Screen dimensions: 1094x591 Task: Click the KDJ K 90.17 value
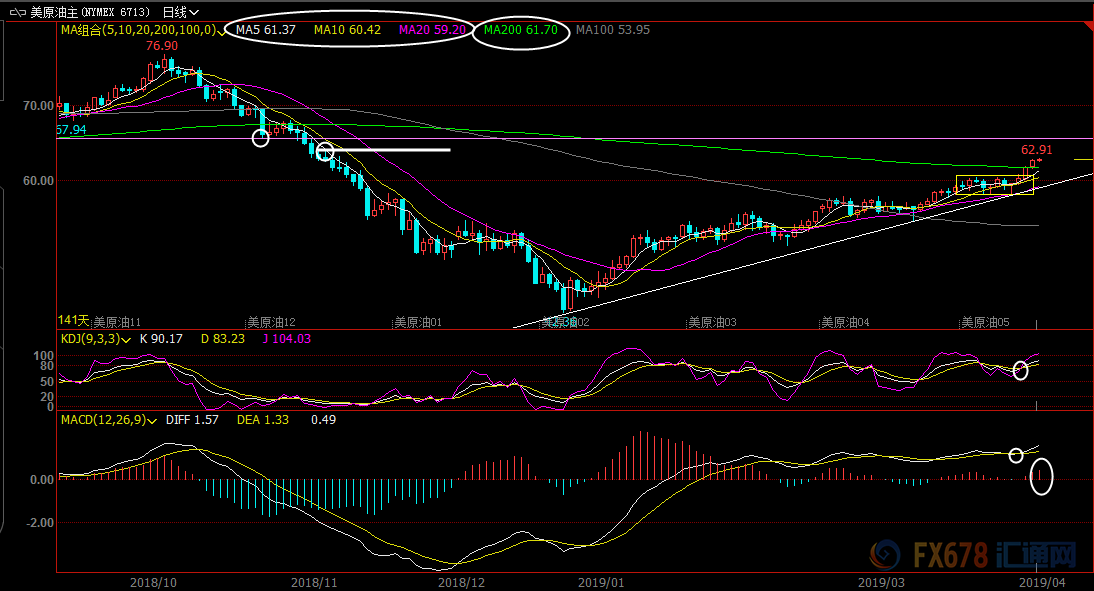pos(161,339)
